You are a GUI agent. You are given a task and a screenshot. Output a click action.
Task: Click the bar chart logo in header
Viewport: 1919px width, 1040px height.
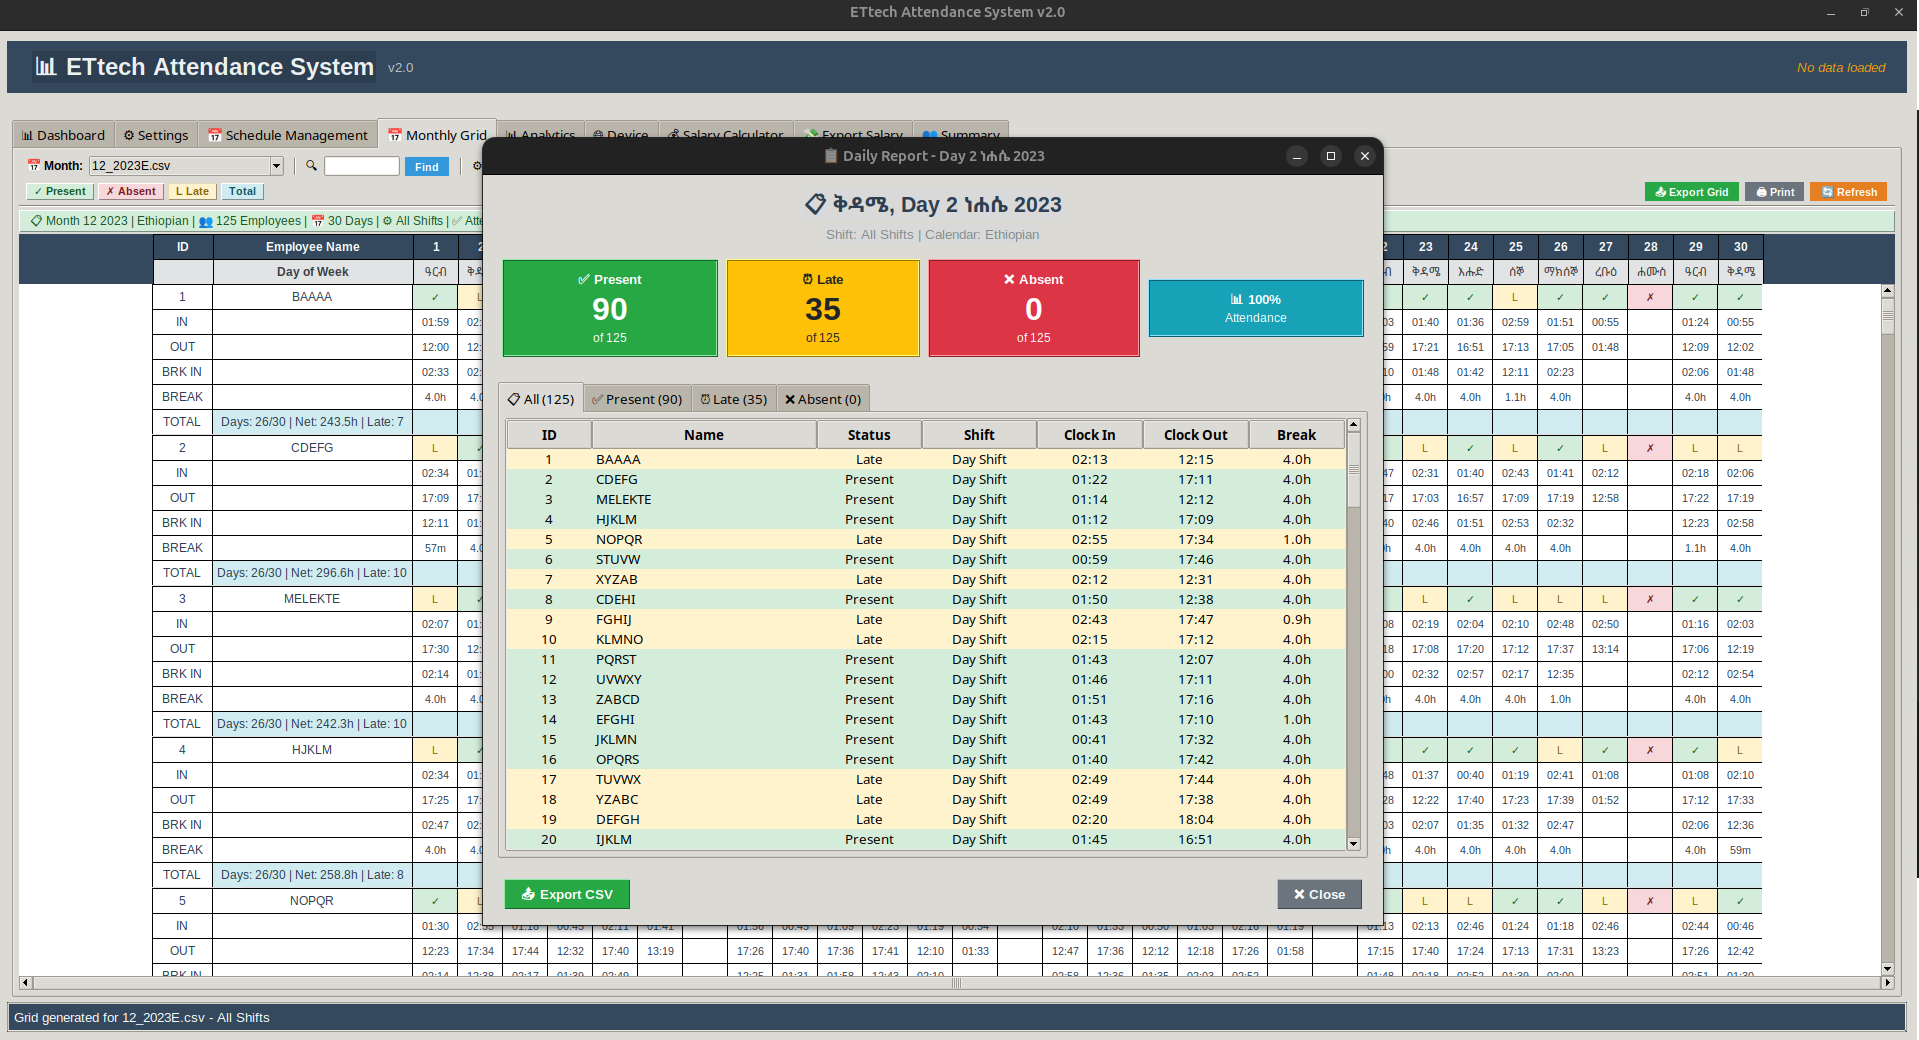pos(46,67)
